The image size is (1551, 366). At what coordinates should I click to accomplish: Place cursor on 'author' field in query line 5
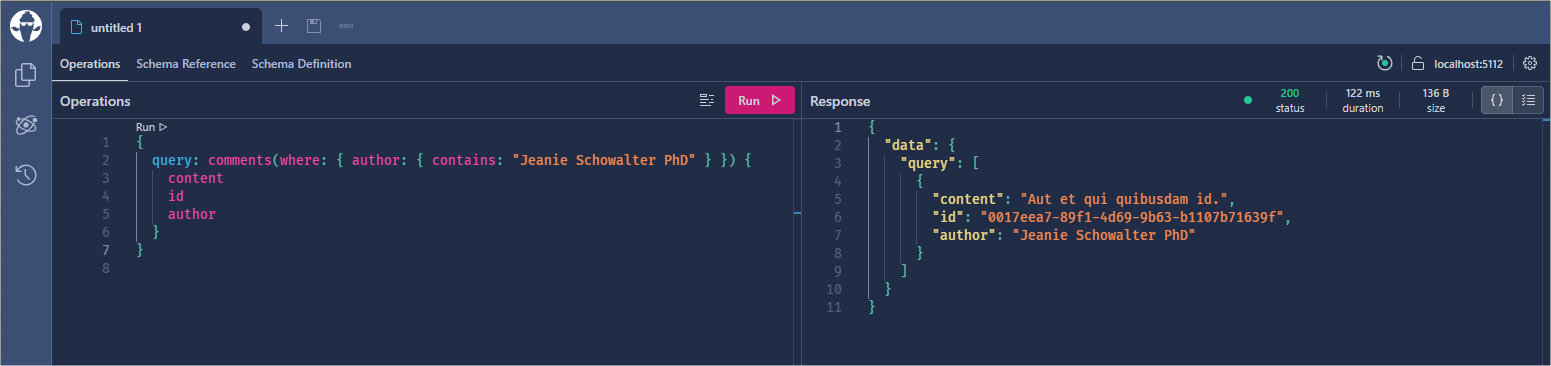[x=191, y=214]
